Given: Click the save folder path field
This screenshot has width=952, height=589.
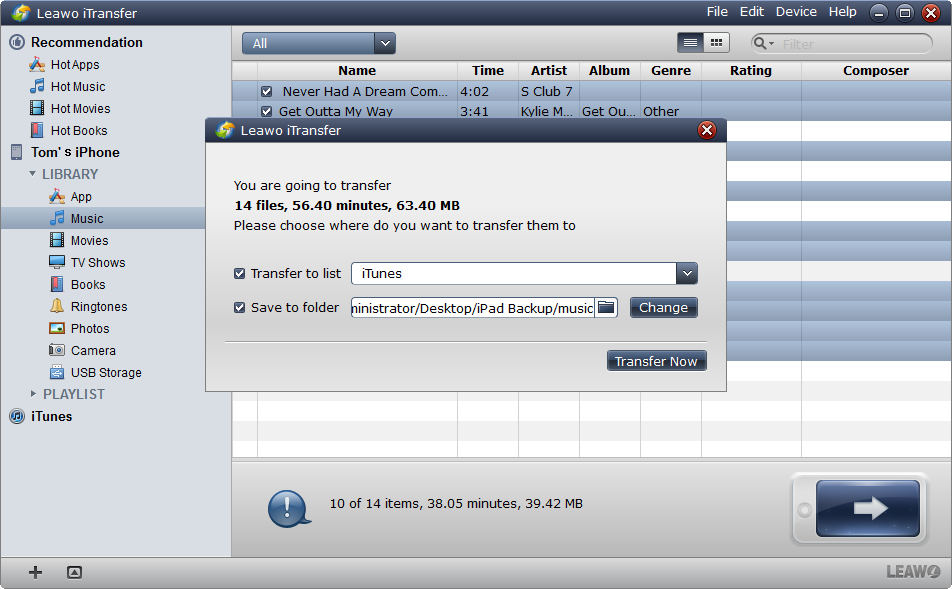Looking at the screenshot, I should pyautogui.click(x=472, y=307).
